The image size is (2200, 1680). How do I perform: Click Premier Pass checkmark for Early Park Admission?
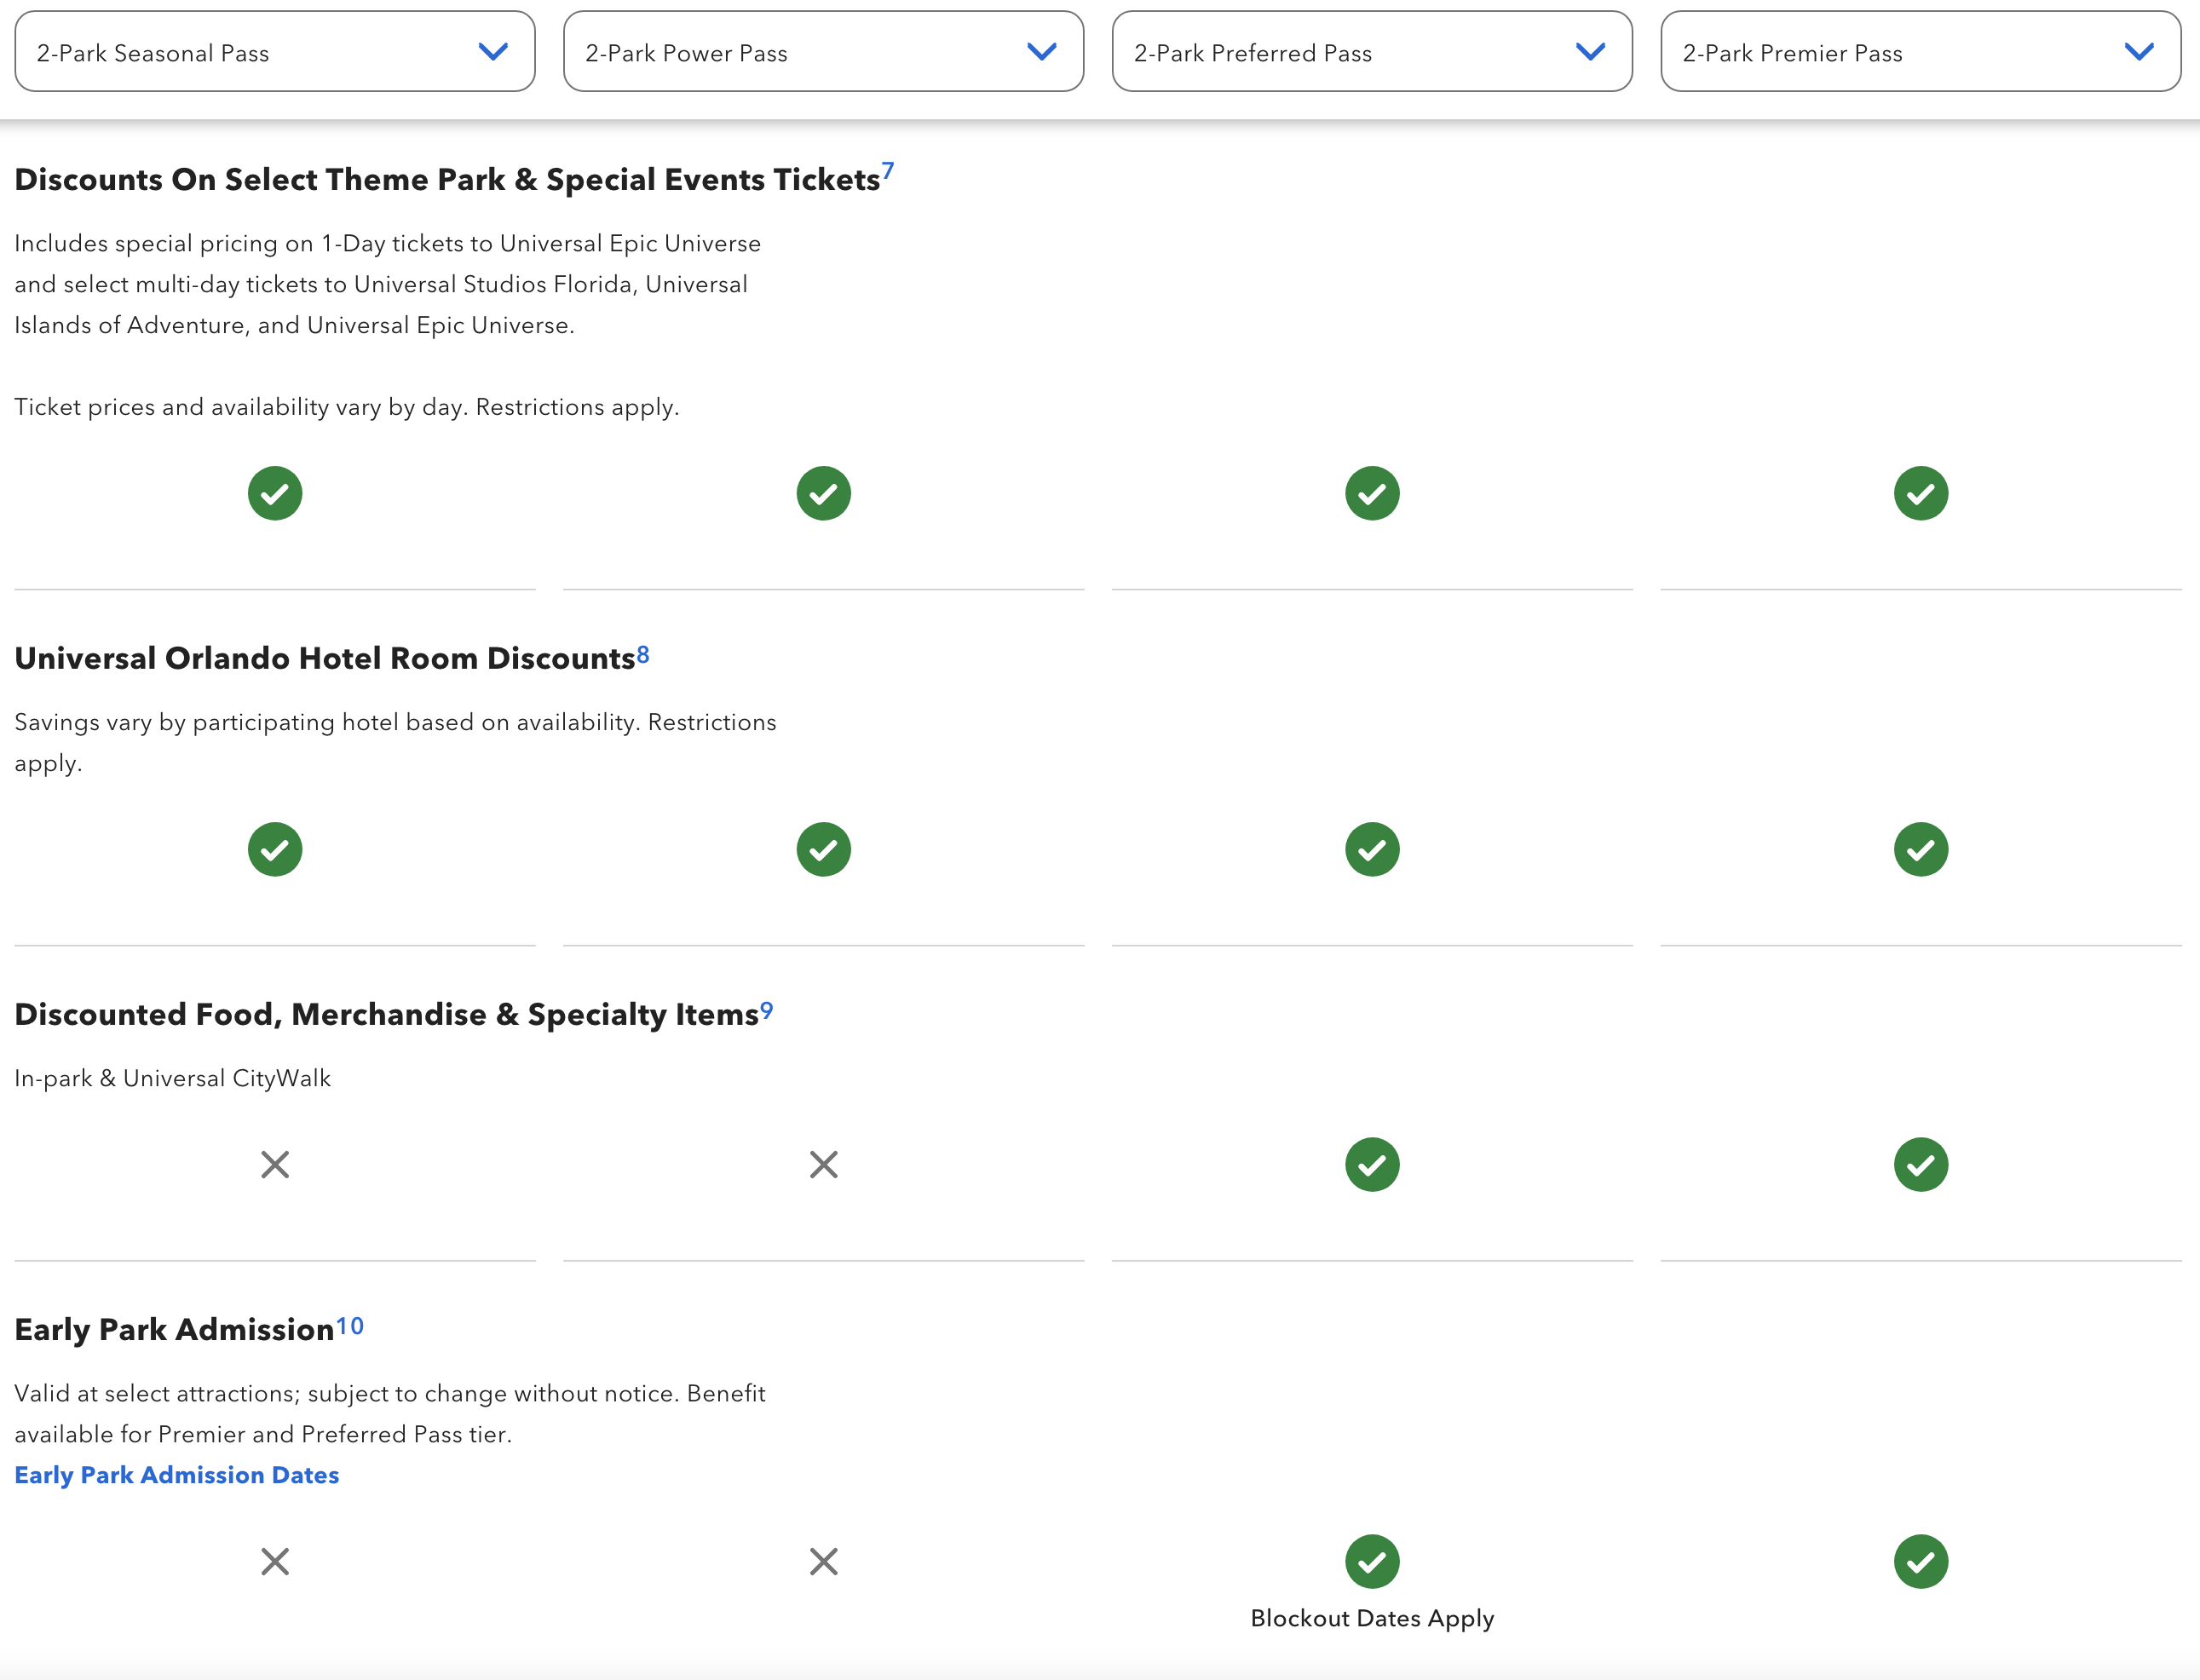(1920, 1561)
